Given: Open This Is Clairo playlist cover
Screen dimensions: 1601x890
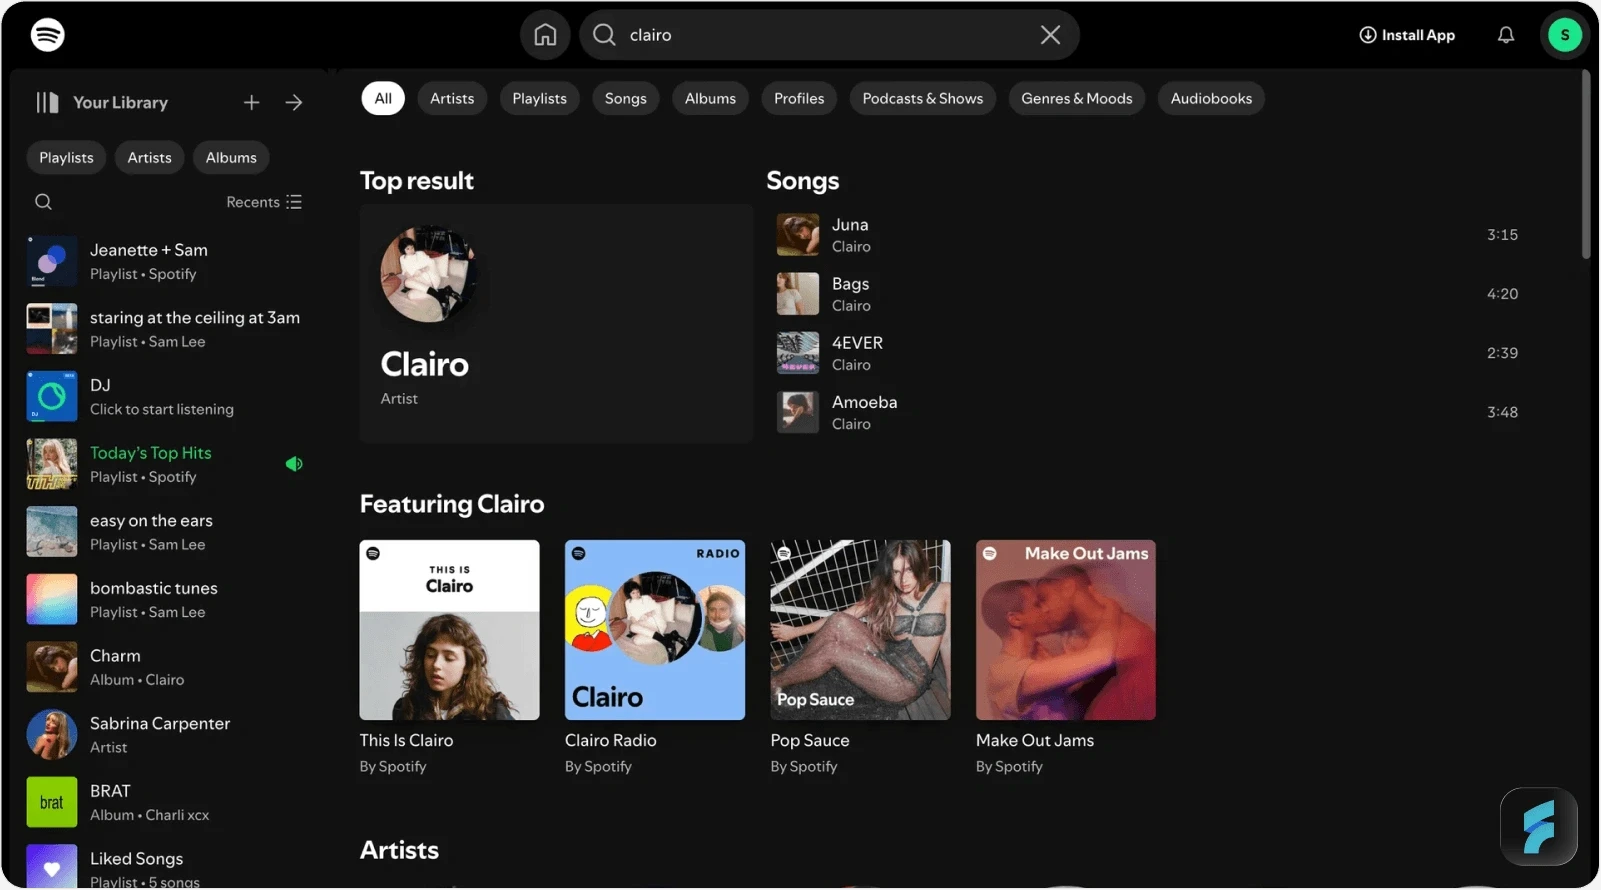Looking at the screenshot, I should pyautogui.click(x=450, y=630).
